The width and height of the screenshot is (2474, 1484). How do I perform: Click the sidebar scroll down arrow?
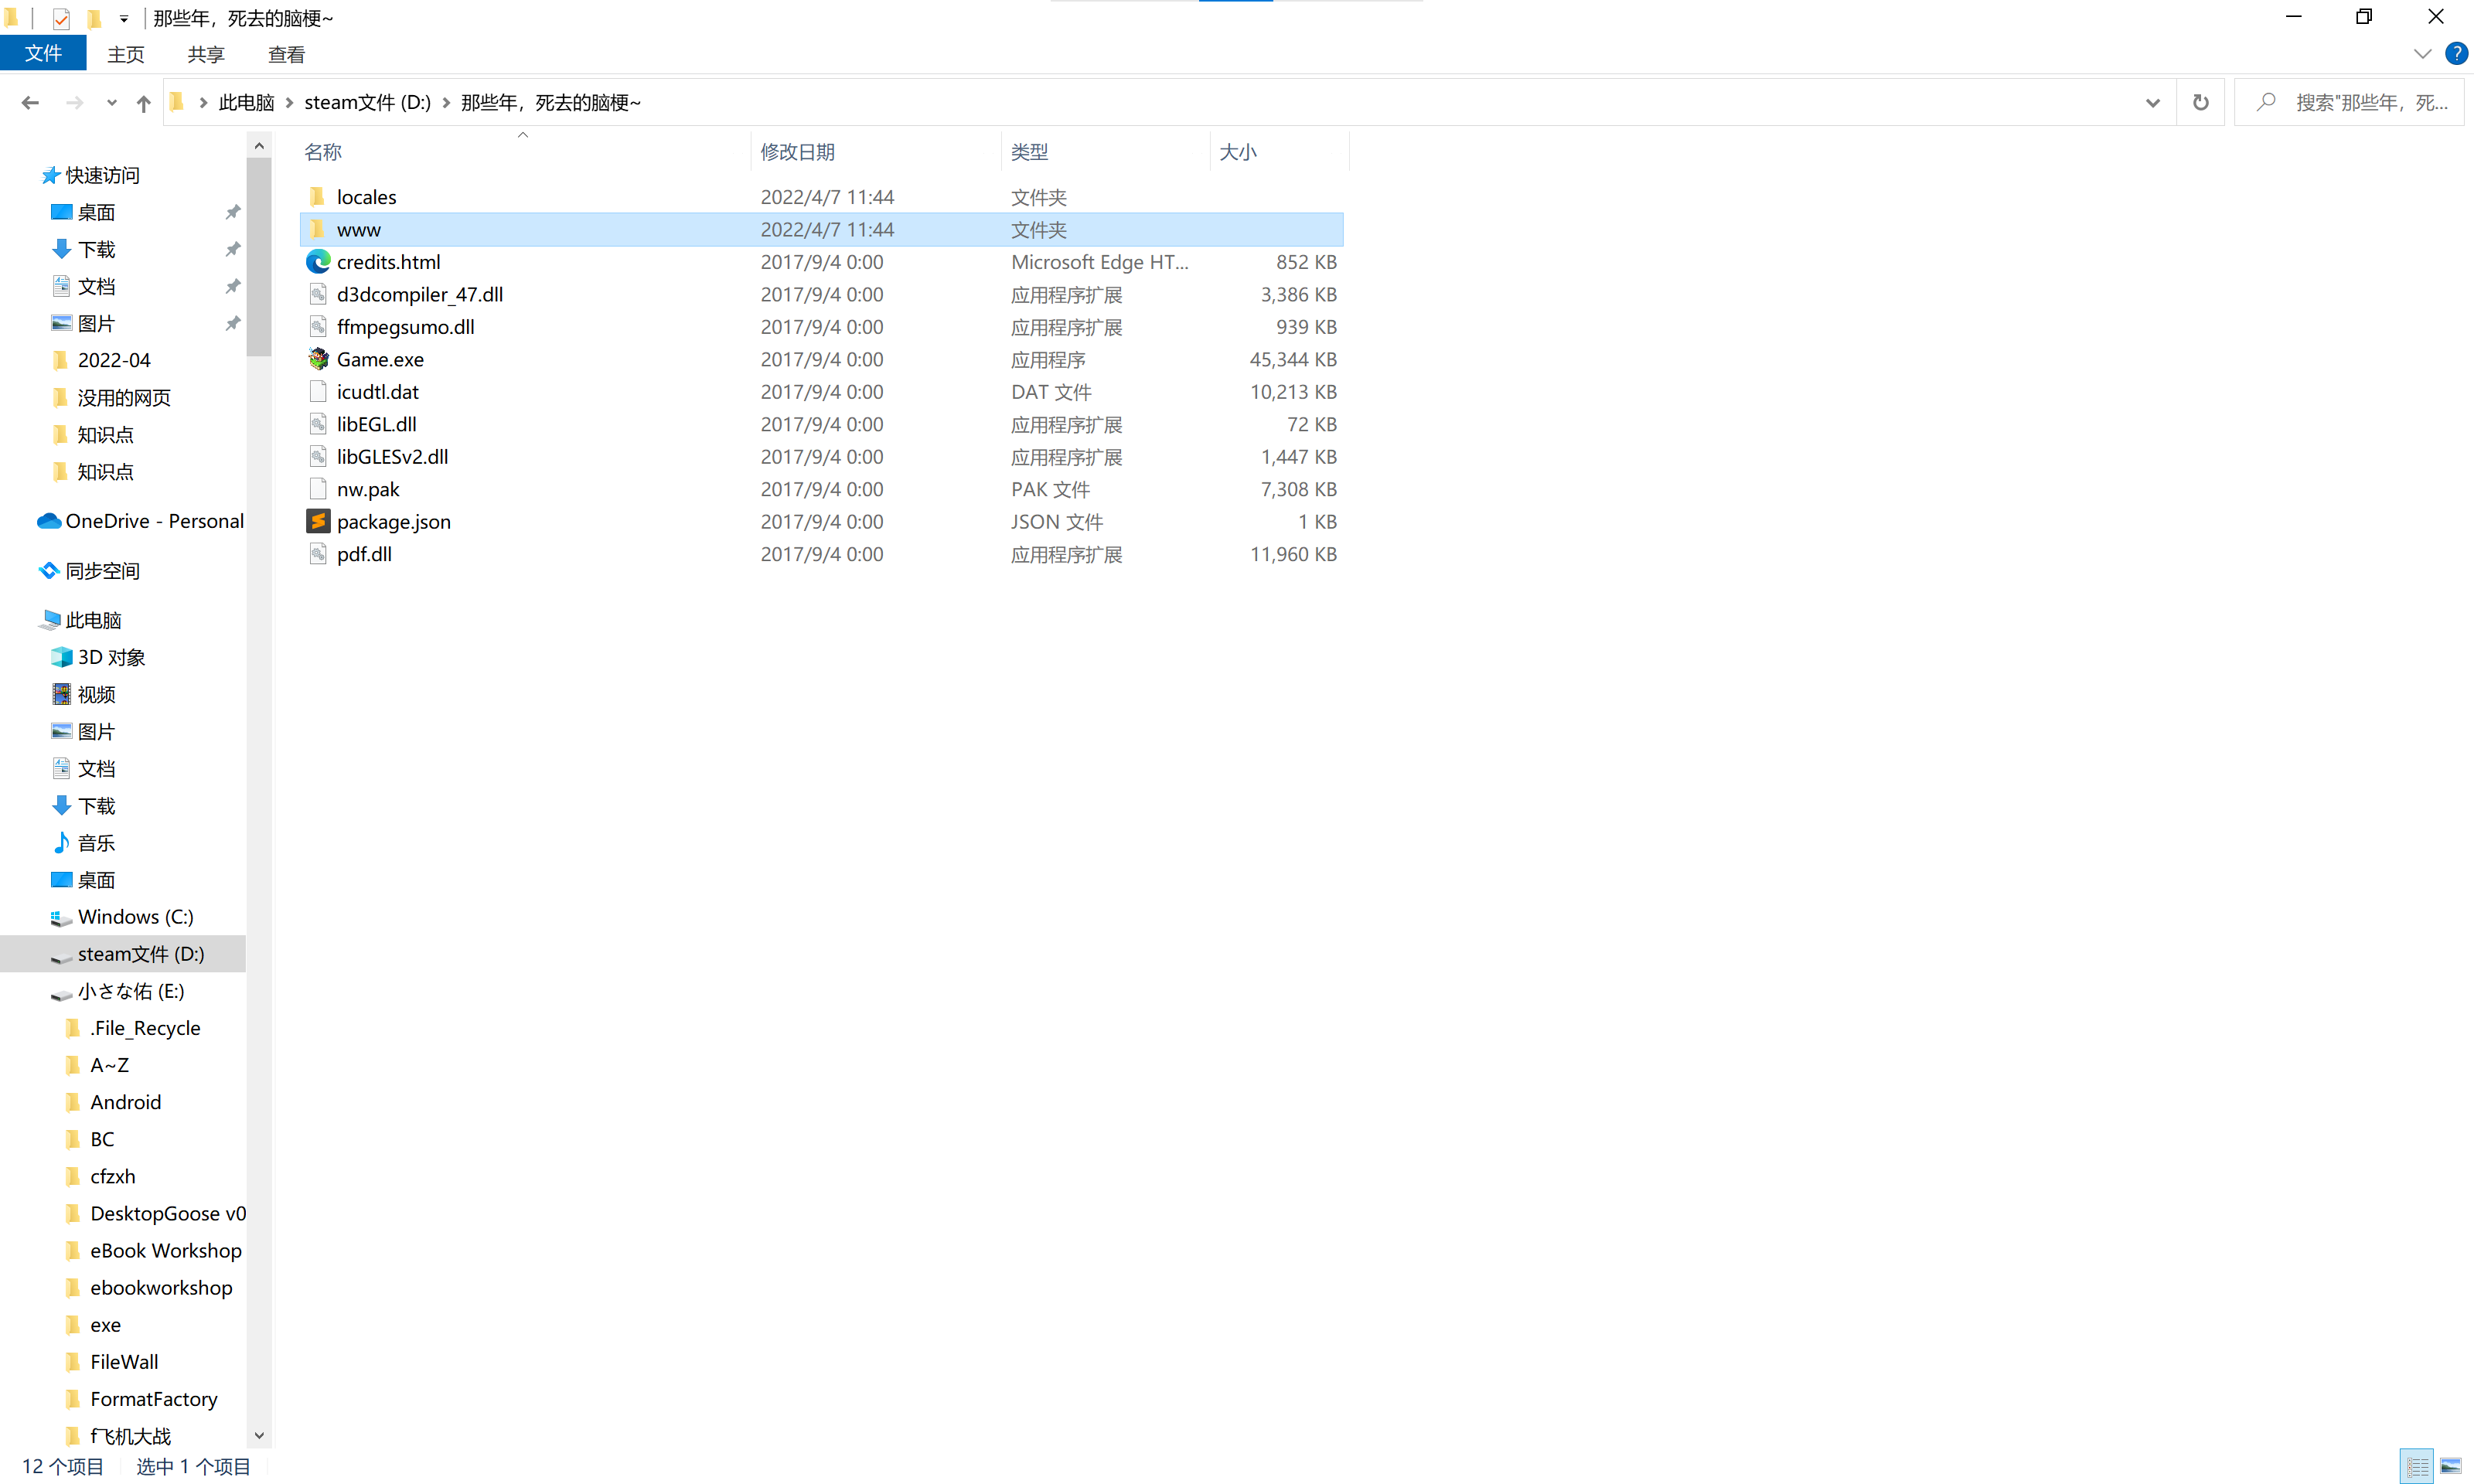pos(259,1436)
